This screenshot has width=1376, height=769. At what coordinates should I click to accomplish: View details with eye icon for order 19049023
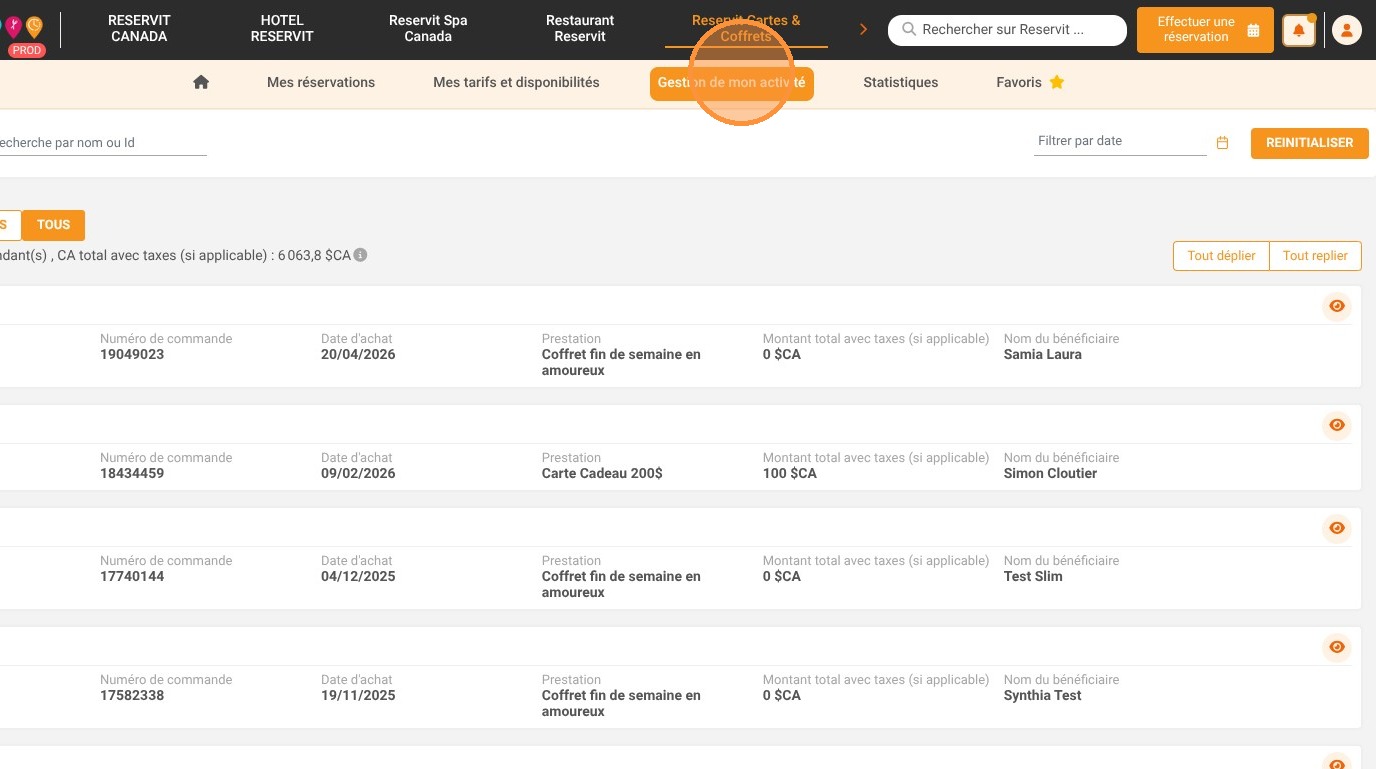pos(1337,306)
